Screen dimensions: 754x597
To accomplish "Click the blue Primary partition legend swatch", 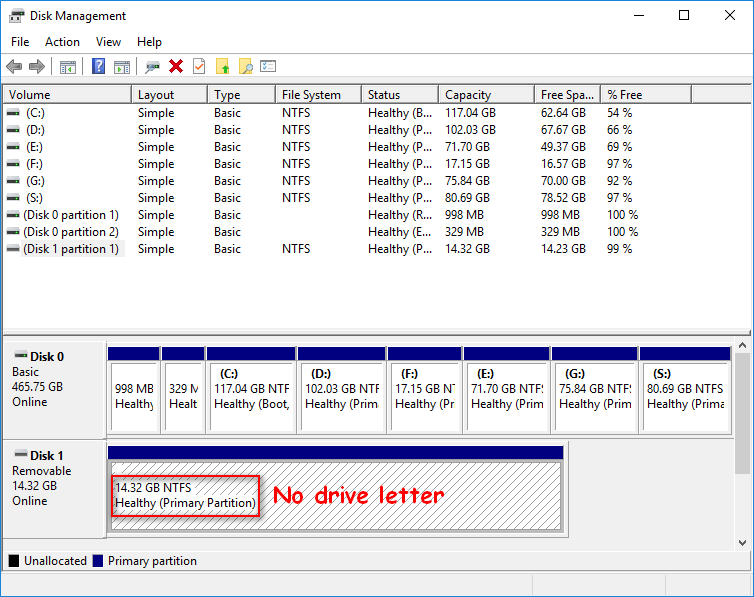I will pyautogui.click(x=98, y=561).
